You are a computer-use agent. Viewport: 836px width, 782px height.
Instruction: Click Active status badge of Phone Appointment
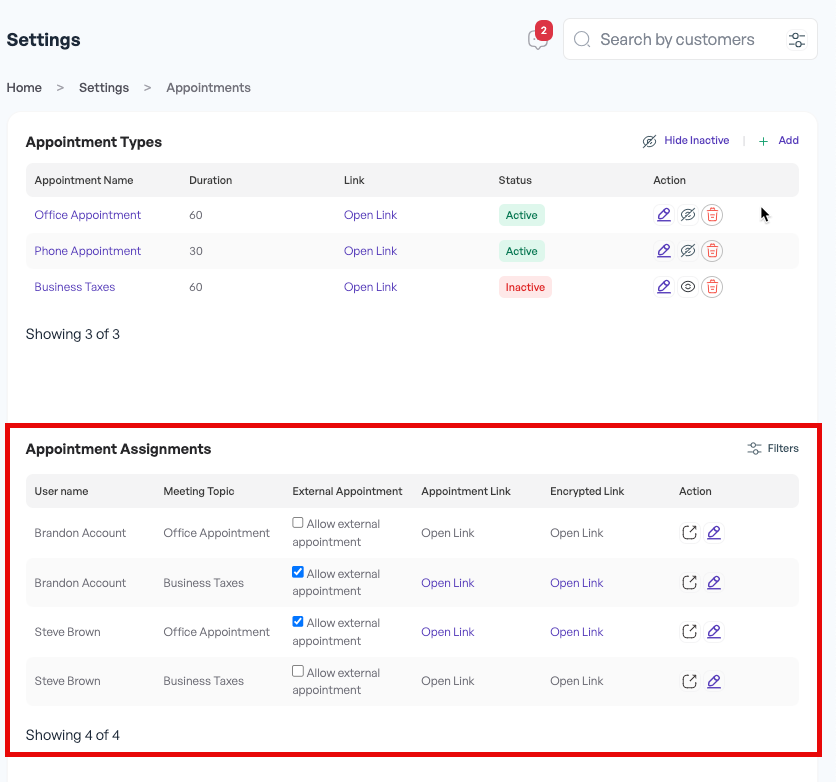point(521,251)
